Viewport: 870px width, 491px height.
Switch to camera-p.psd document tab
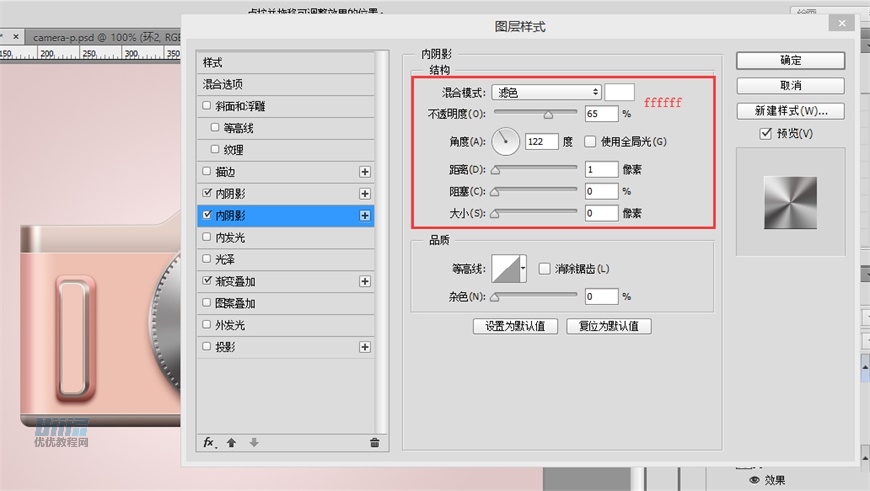[107, 37]
